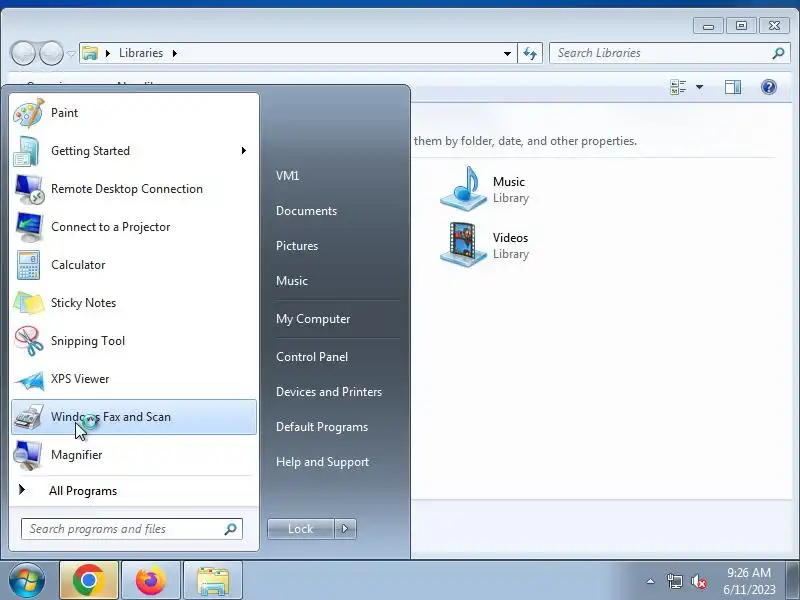Click the Windows Start orb

click(x=26, y=581)
